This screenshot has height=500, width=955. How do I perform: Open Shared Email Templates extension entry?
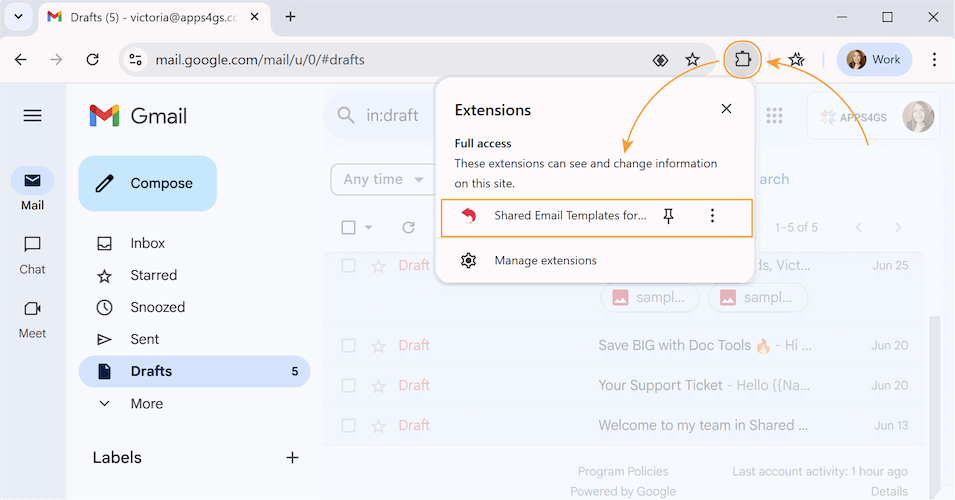[x=597, y=217]
